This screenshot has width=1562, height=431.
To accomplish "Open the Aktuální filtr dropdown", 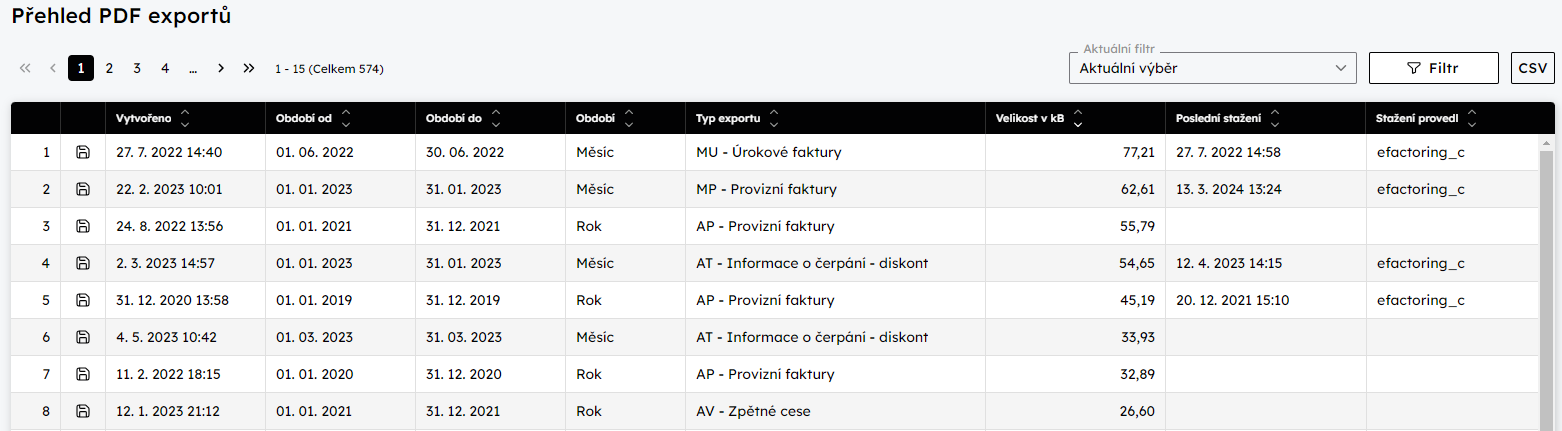I will (x=1212, y=68).
